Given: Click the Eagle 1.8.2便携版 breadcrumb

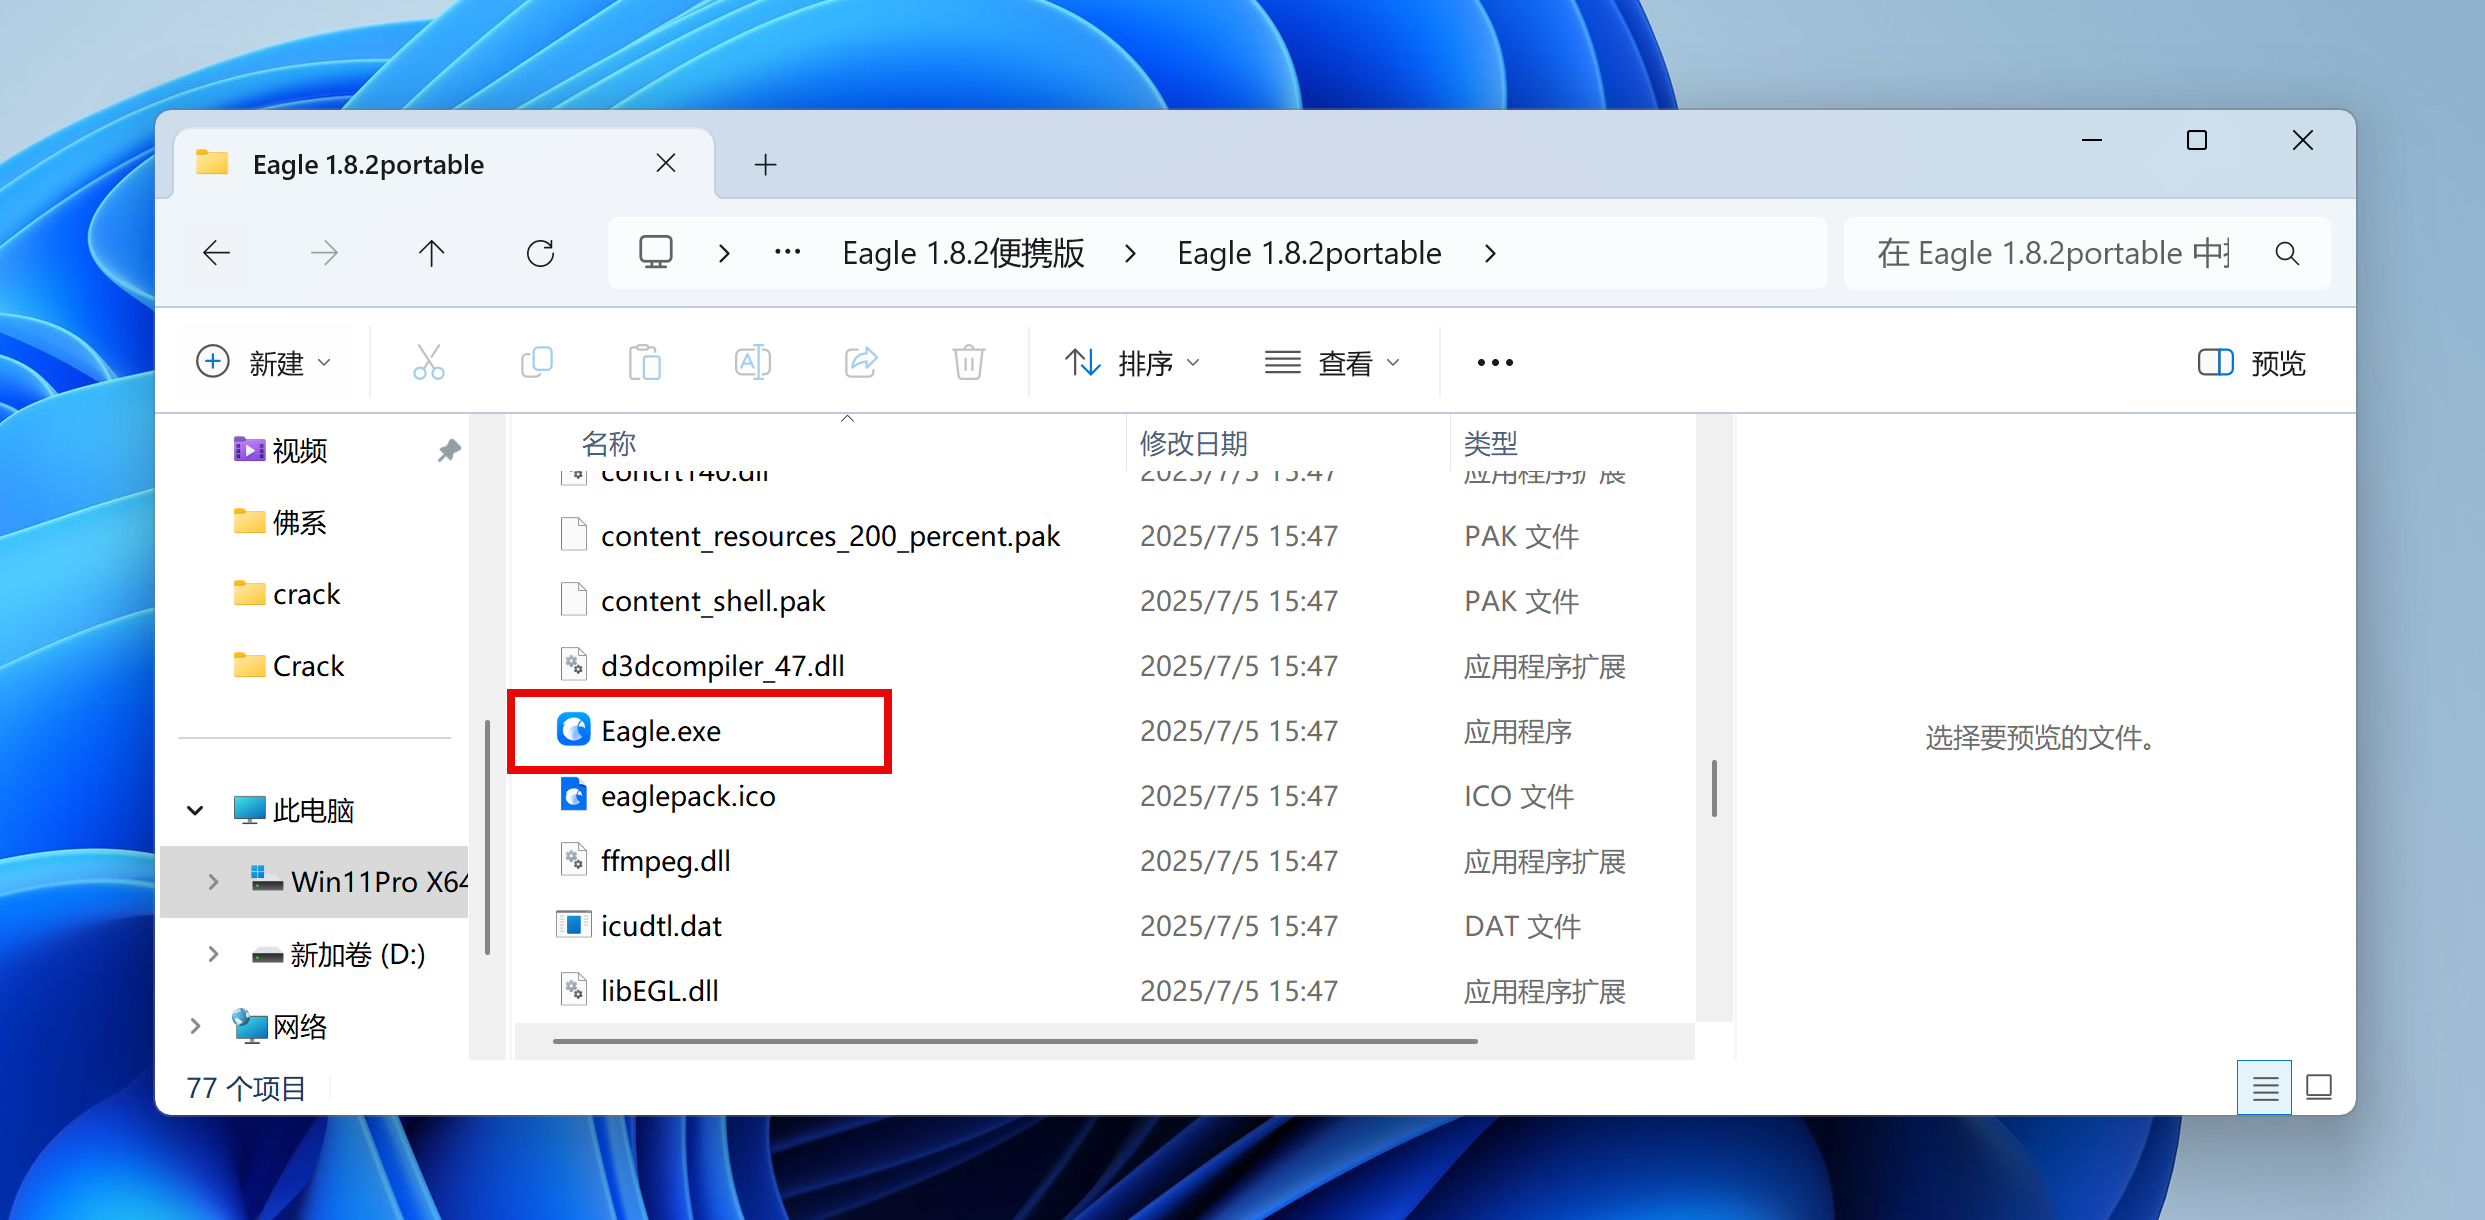Looking at the screenshot, I should tap(963, 253).
